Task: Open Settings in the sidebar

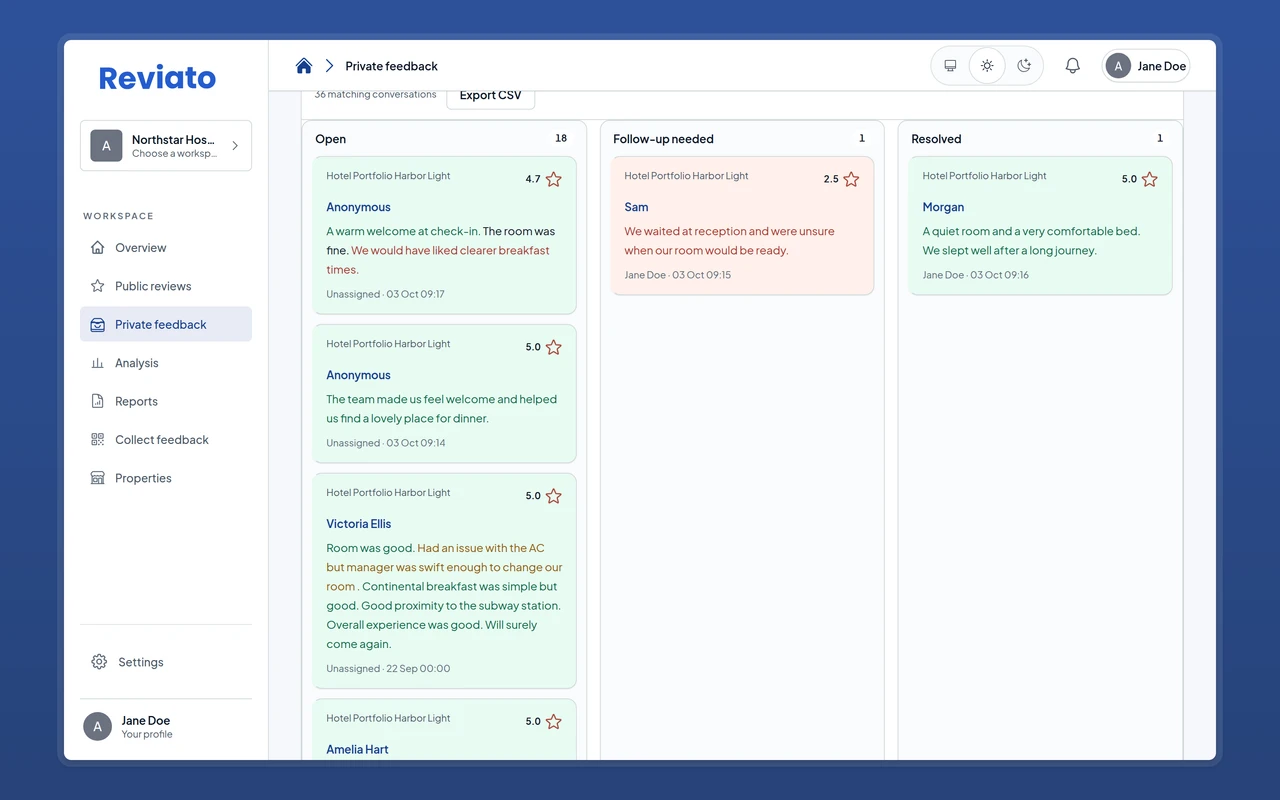Action: (166, 662)
